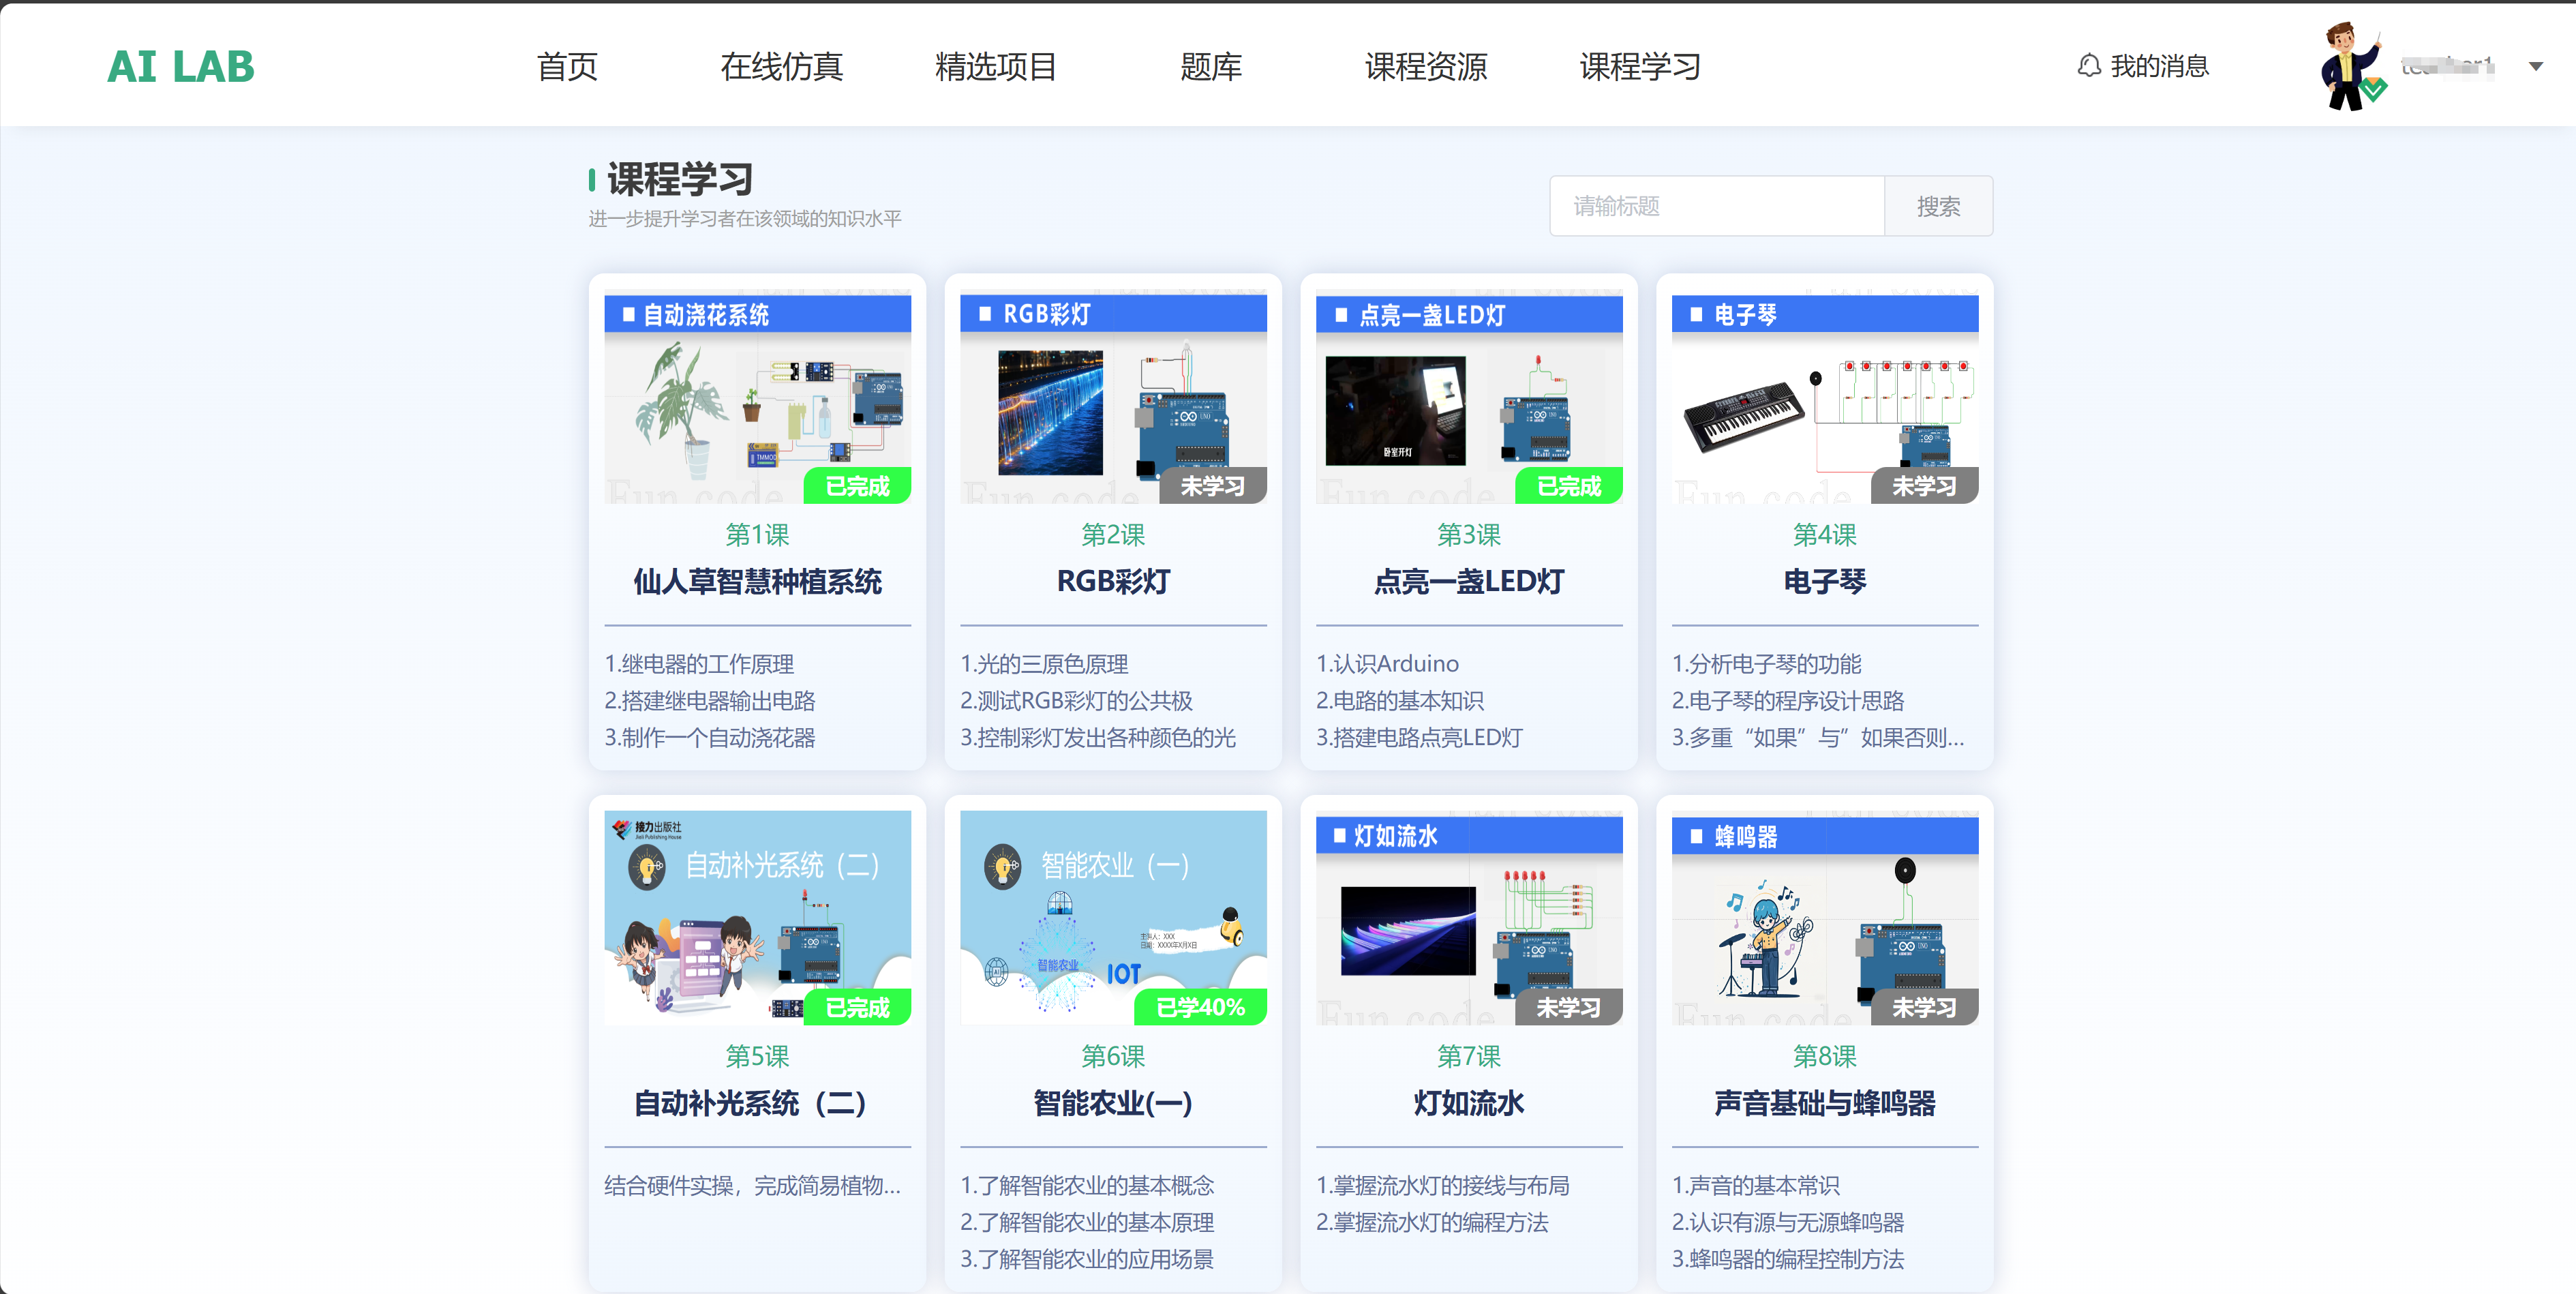Click lightbulb icon on 自动补光系统 thumbnail
Viewport: 2576px width, 1294px height.
tap(647, 866)
